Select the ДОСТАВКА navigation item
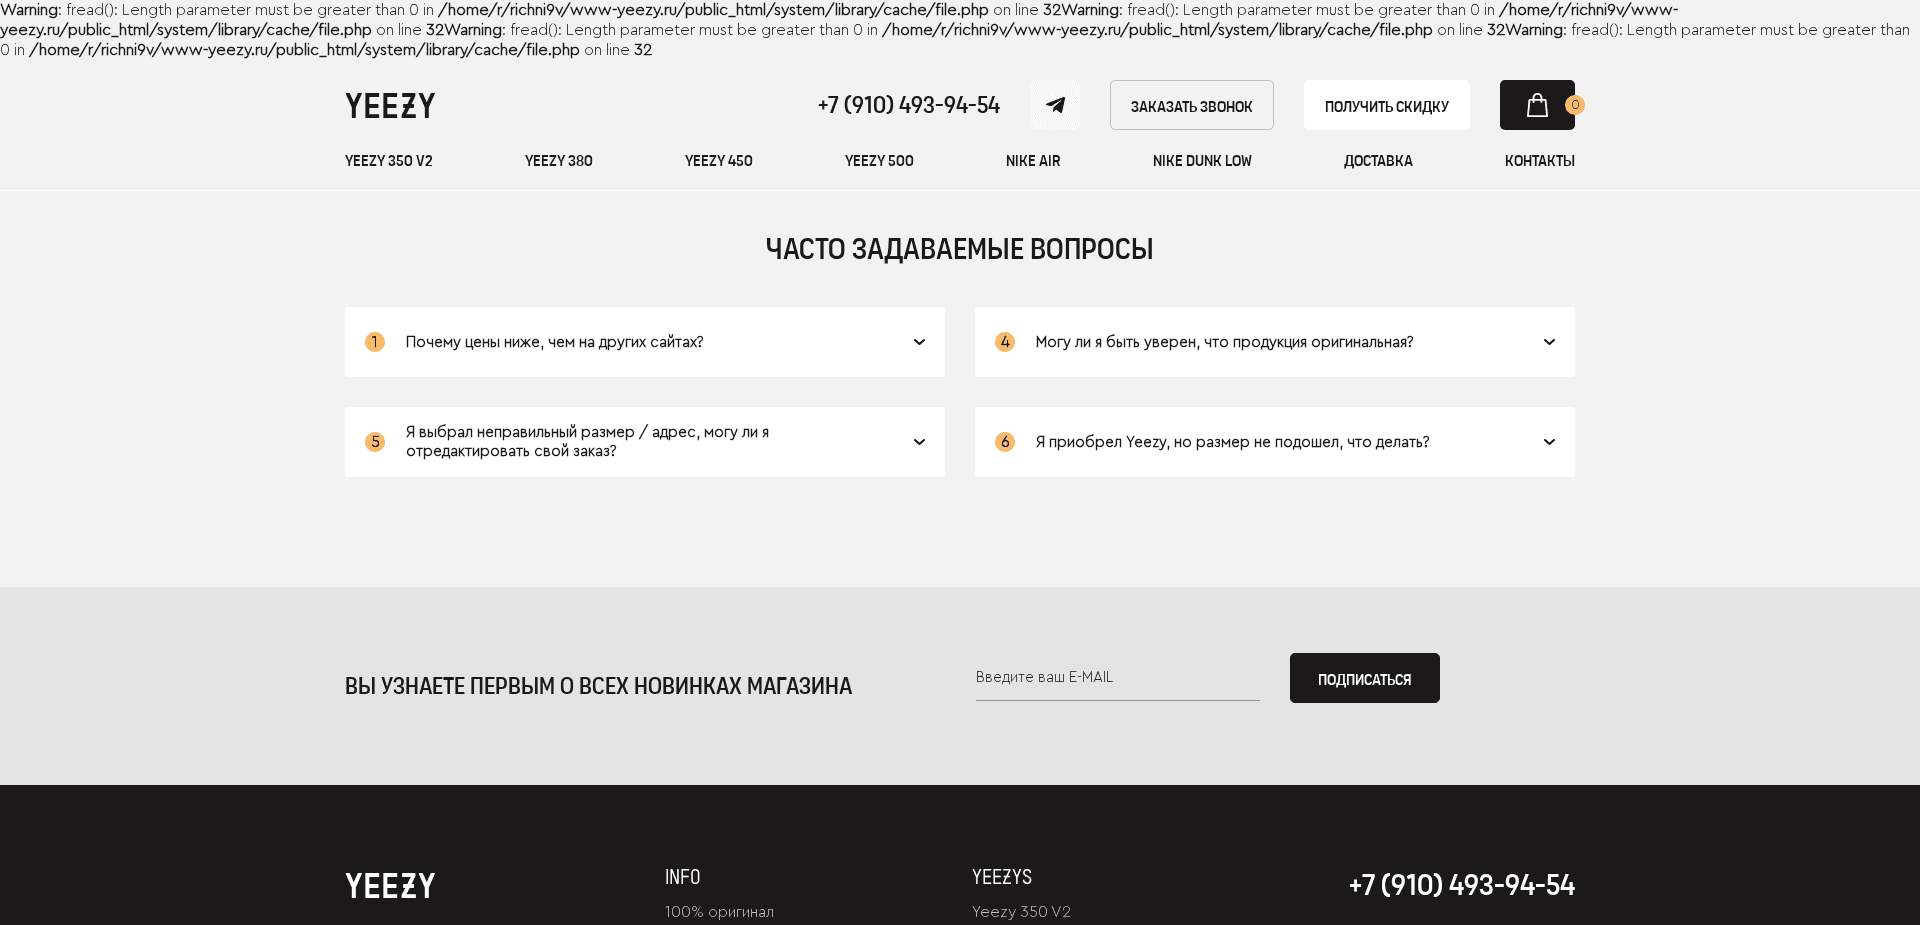Viewport: 1920px width, 925px height. 1378,160
